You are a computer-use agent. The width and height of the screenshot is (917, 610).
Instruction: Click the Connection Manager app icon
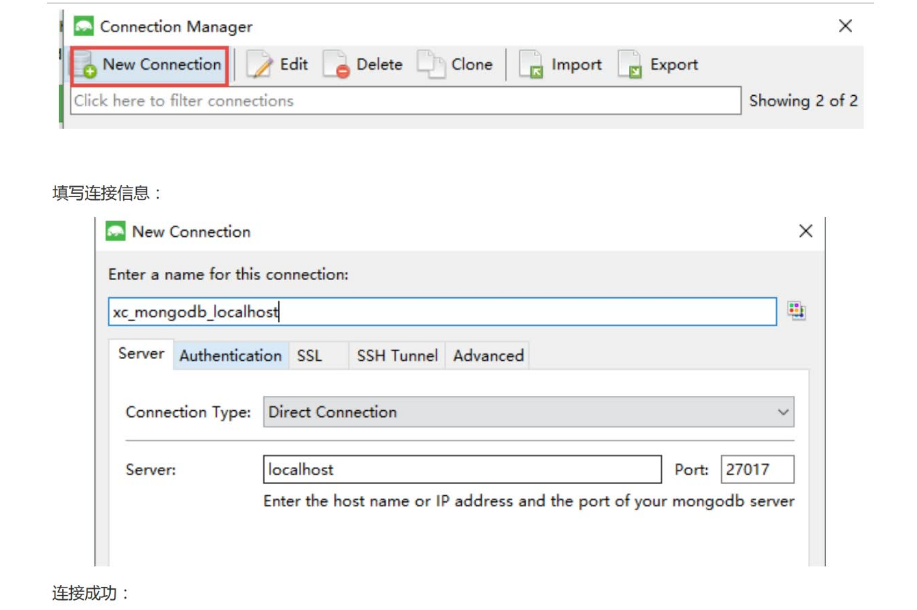click(x=84, y=26)
